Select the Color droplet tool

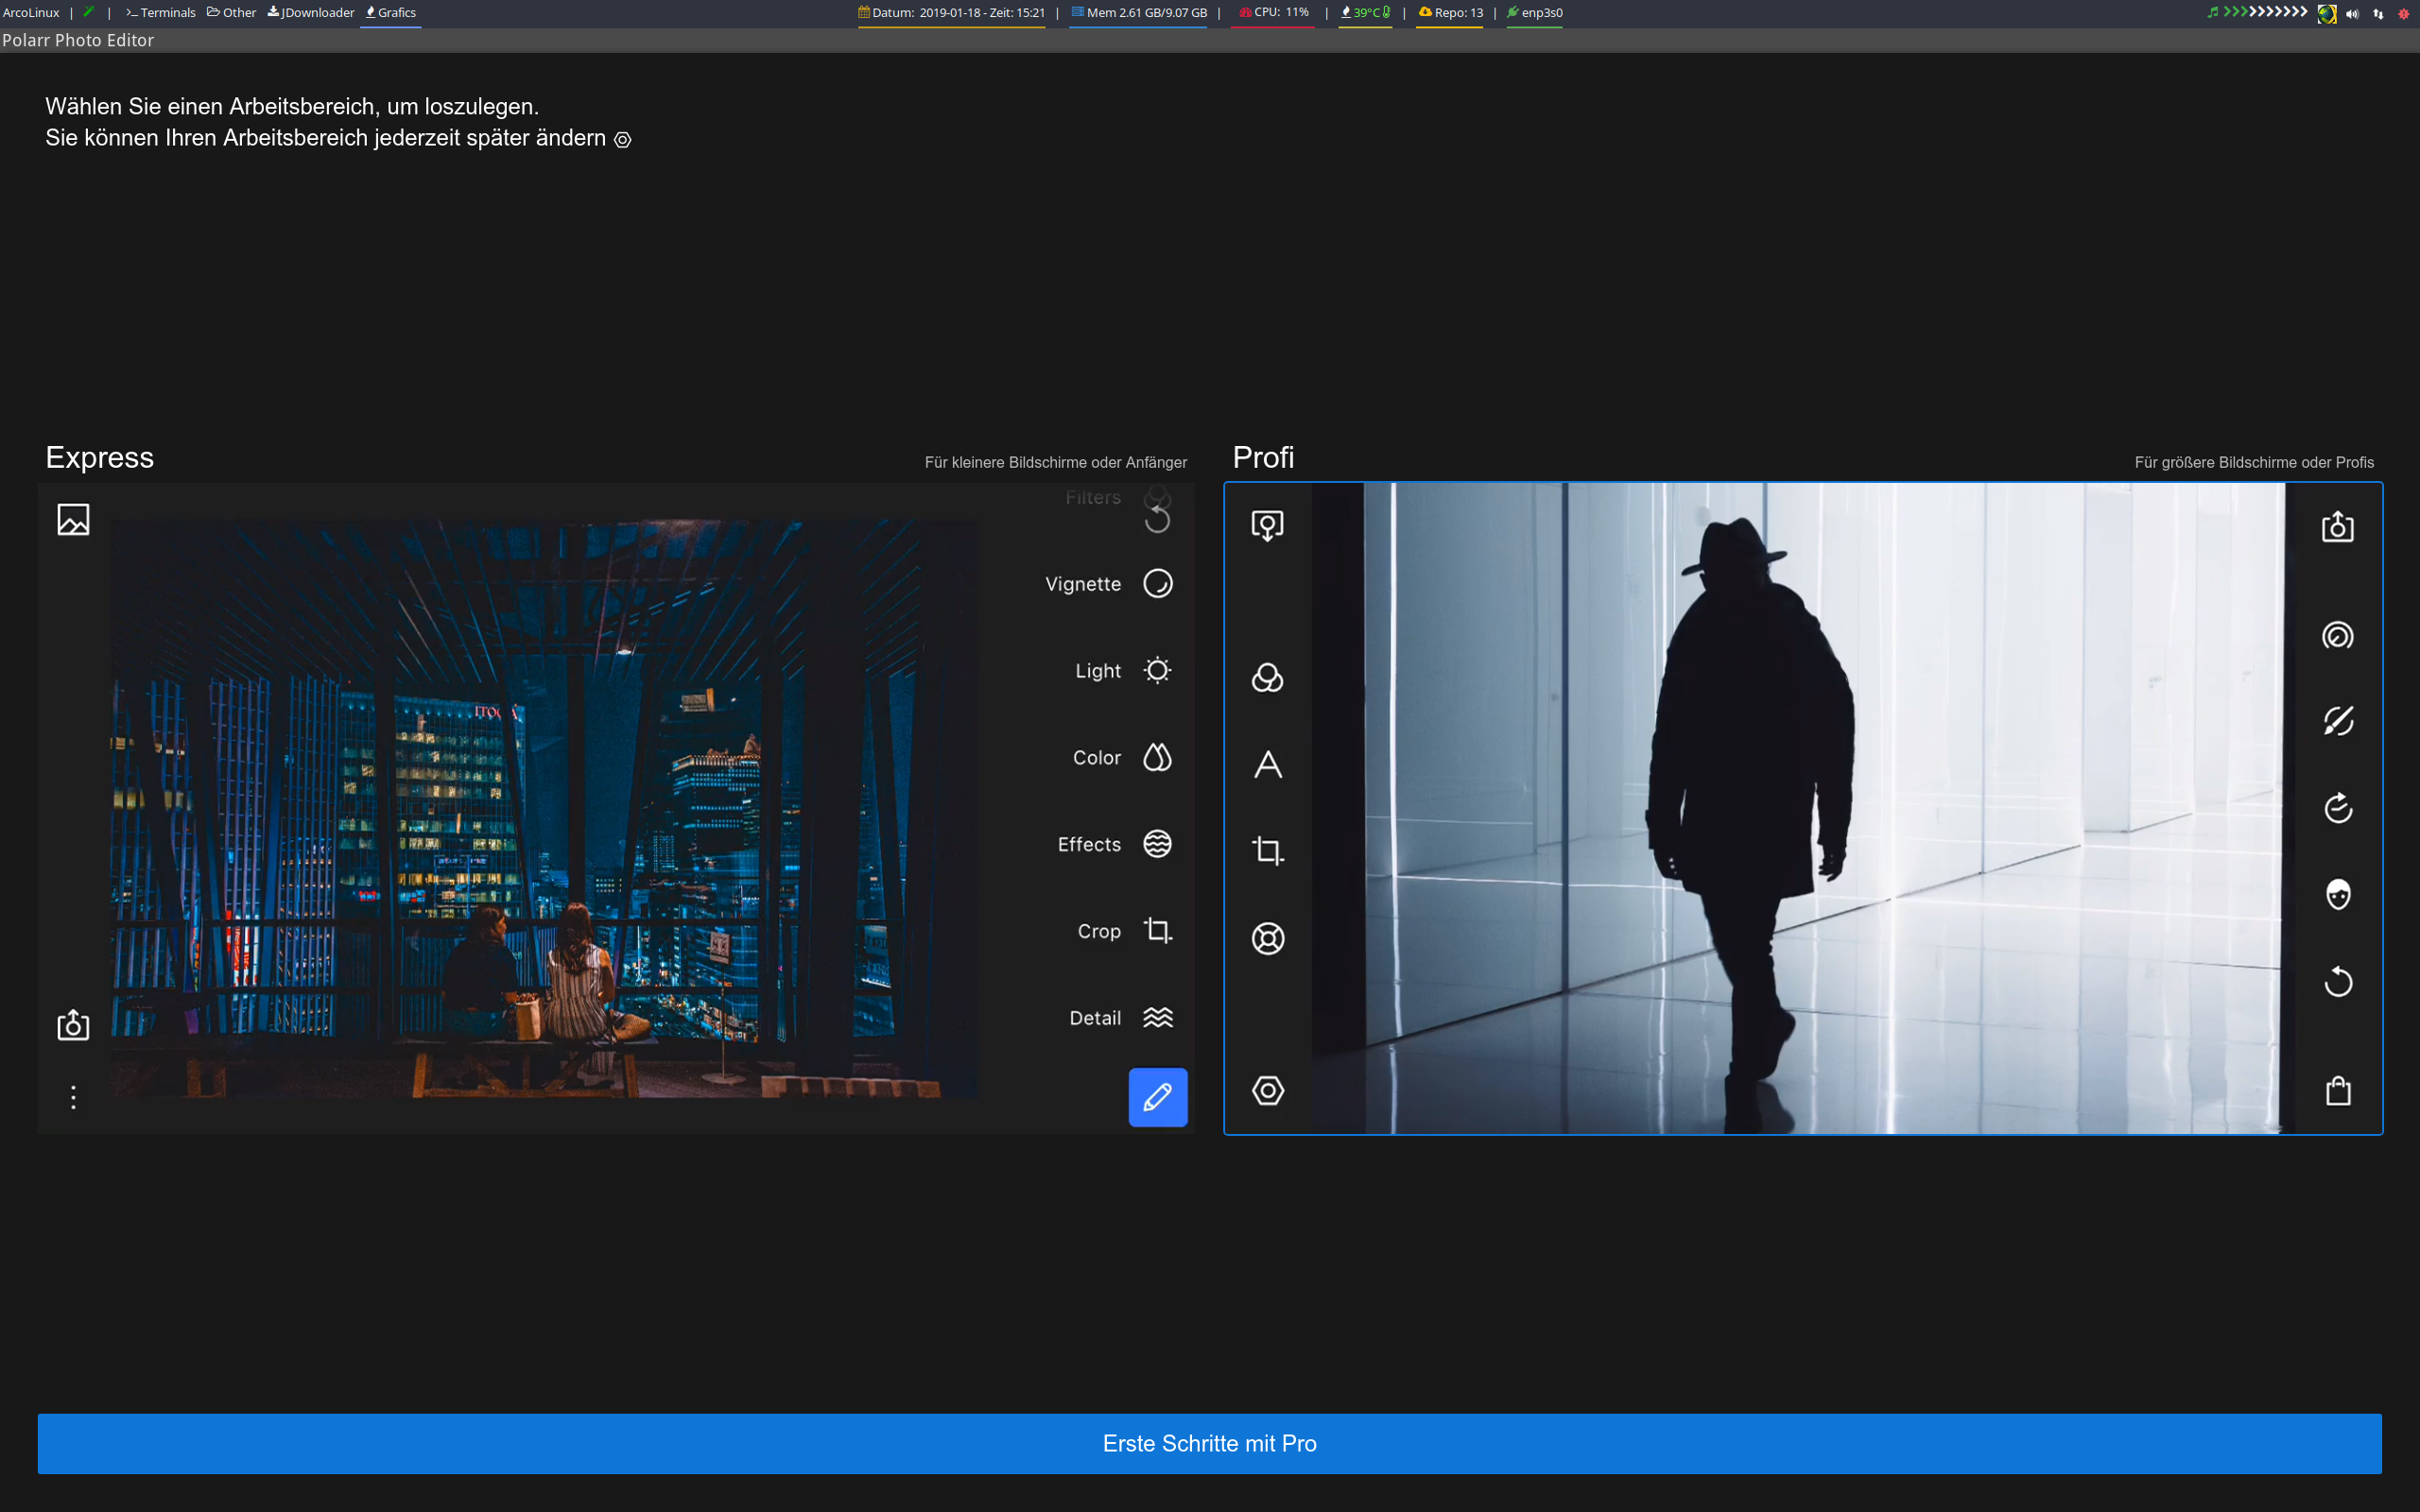pos(1157,757)
